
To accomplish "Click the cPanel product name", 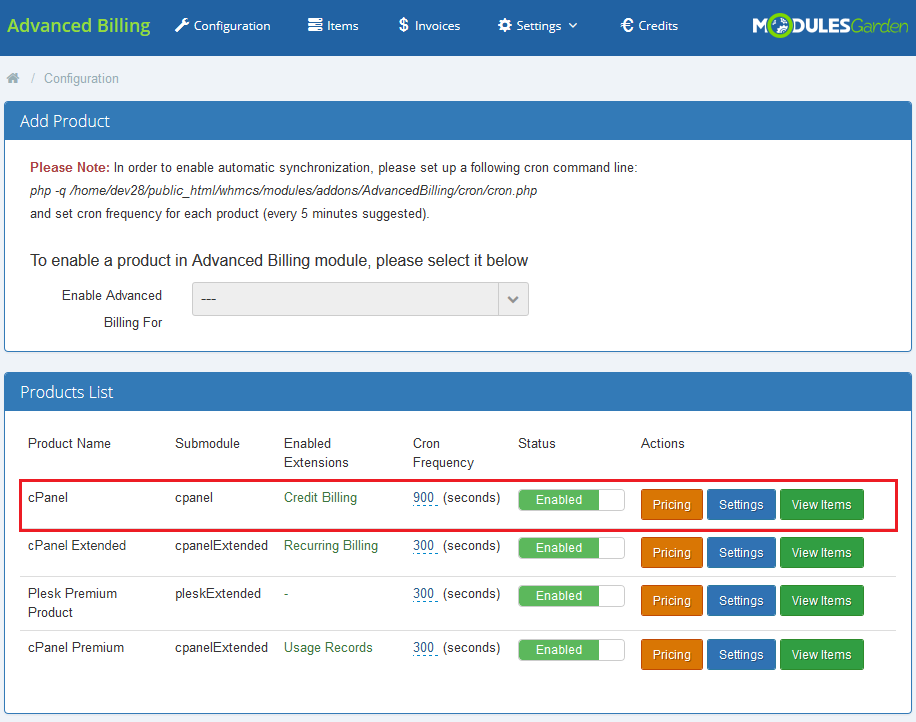I will coord(48,498).
